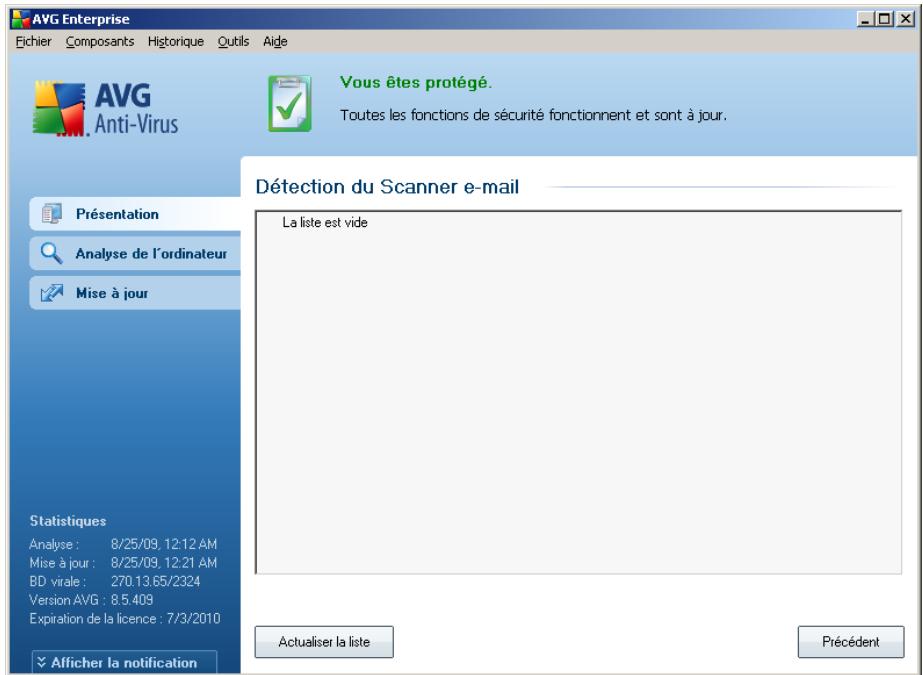The width and height of the screenshot is (923, 675).
Task: Click the 'La liste est vide' text
Action: tap(325, 222)
